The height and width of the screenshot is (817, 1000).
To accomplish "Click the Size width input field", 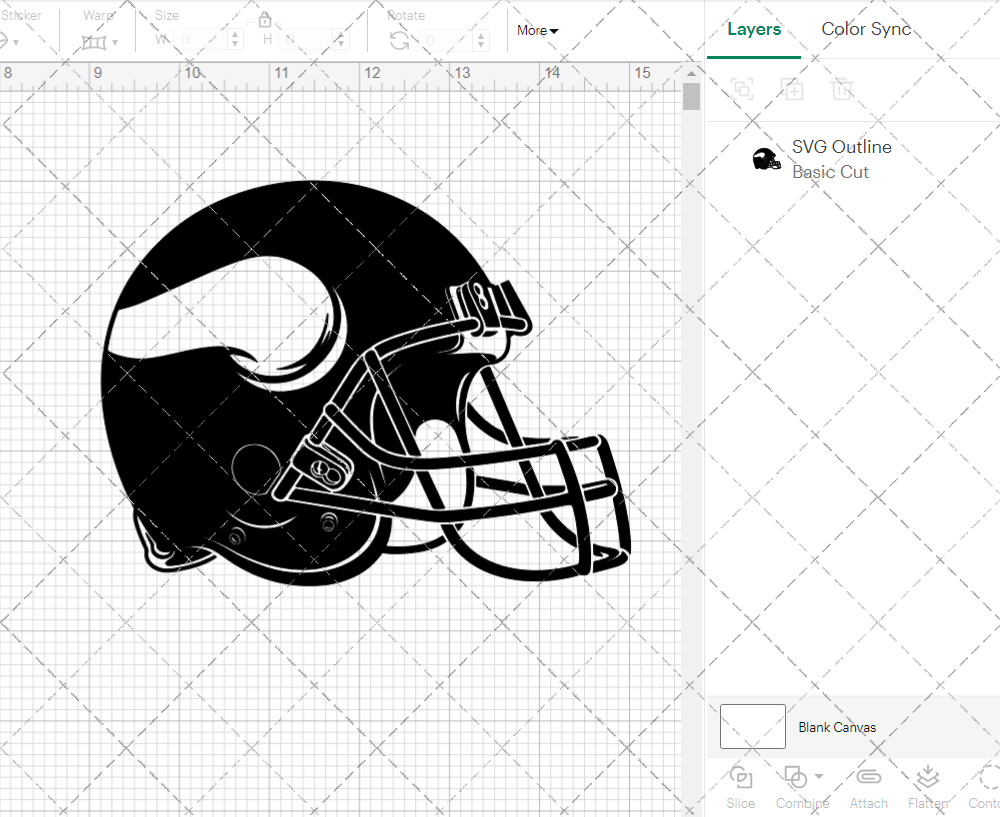I will tap(201, 40).
